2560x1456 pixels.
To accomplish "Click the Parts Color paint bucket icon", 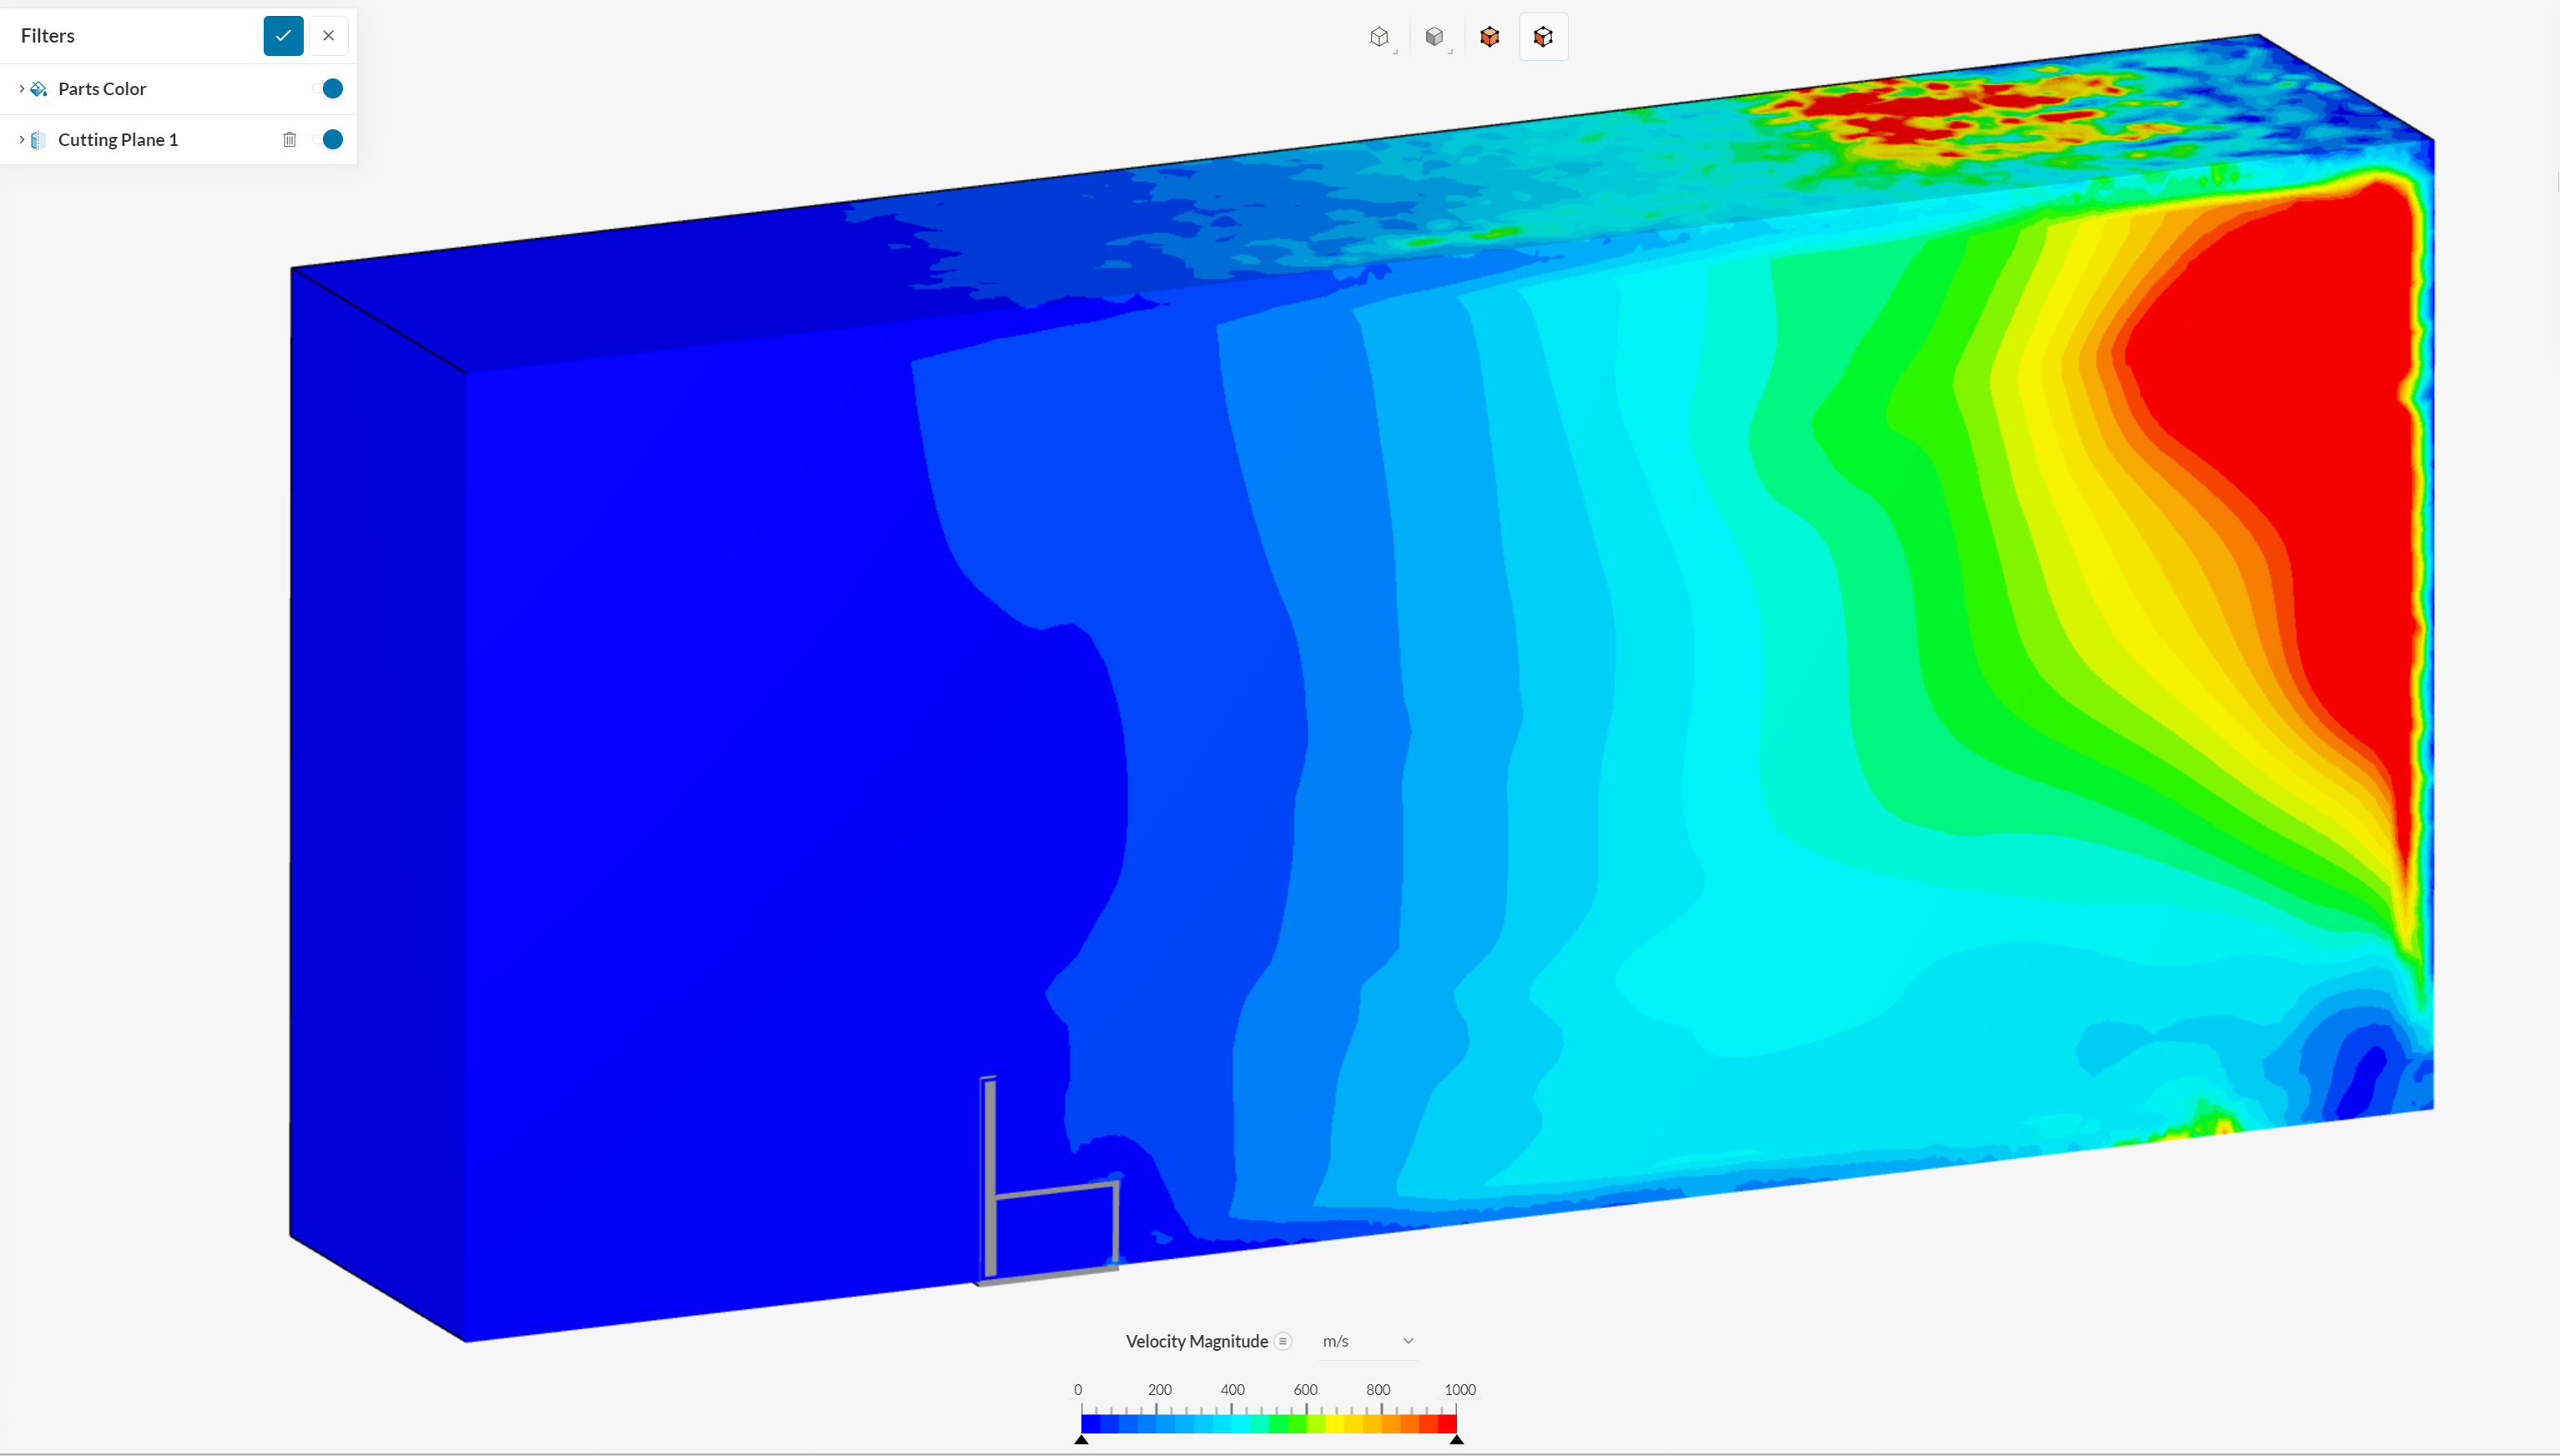I will click(39, 89).
